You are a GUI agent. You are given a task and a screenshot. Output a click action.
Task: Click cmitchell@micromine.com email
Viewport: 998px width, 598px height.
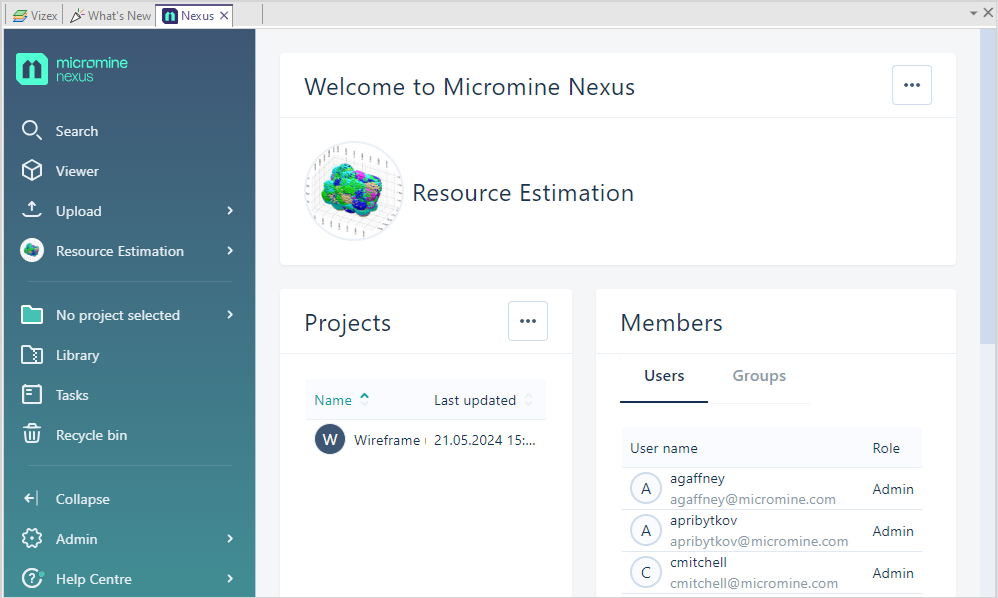click(754, 583)
